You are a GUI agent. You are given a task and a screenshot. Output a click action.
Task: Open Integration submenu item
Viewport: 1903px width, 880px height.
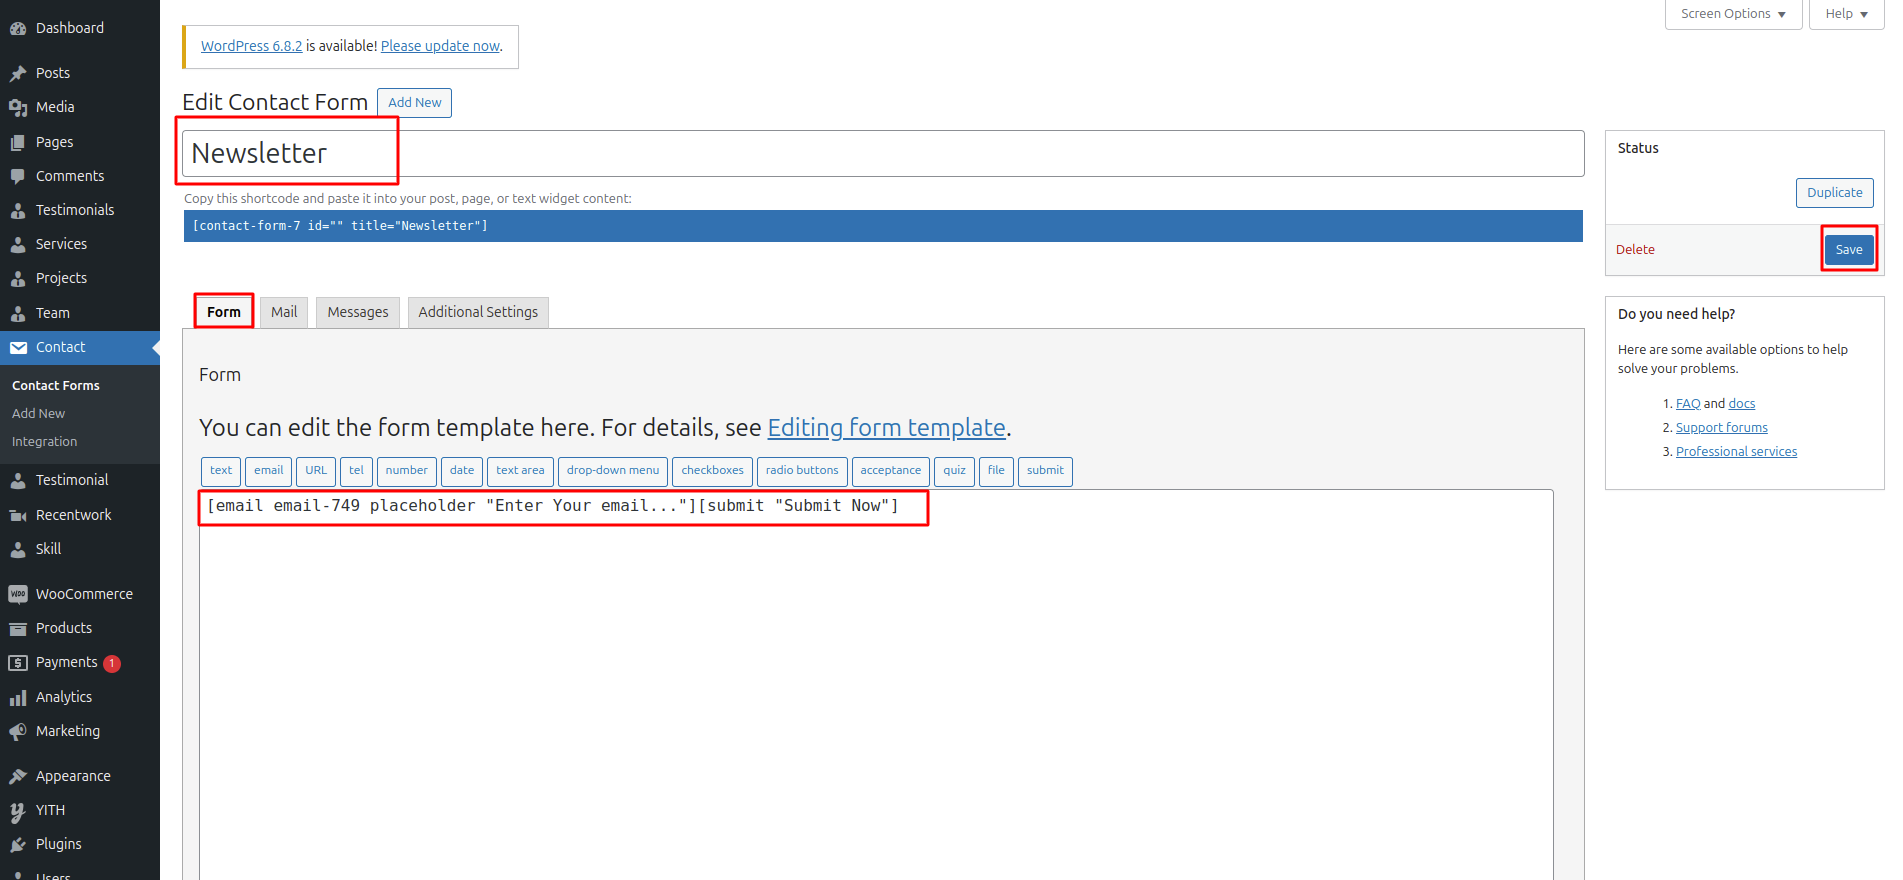coord(44,441)
